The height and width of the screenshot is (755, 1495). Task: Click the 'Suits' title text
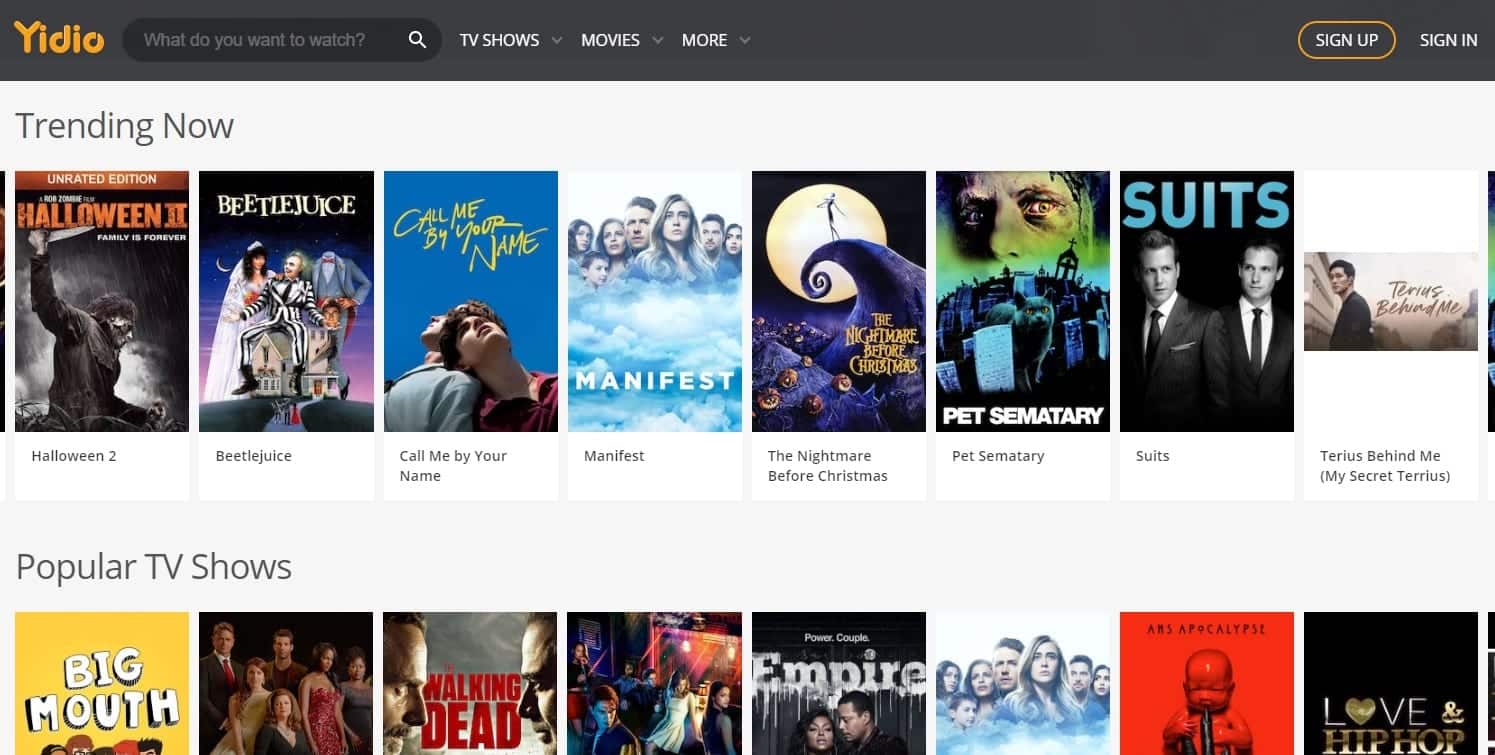(1152, 456)
